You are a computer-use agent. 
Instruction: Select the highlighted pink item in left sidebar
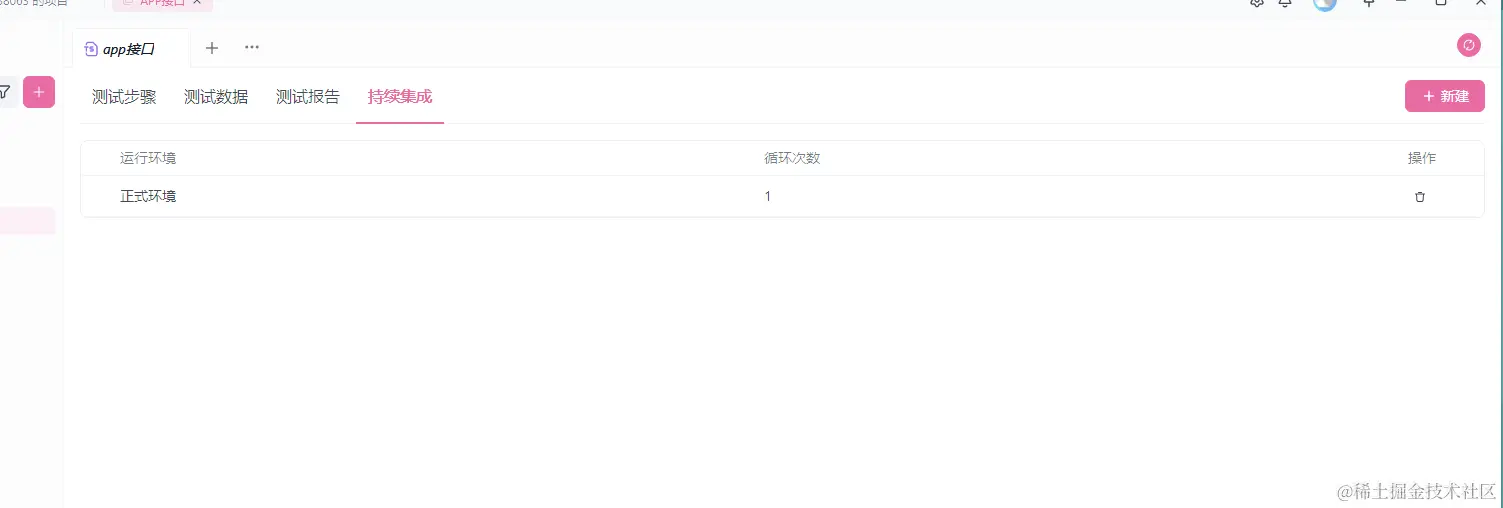[x=27, y=221]
